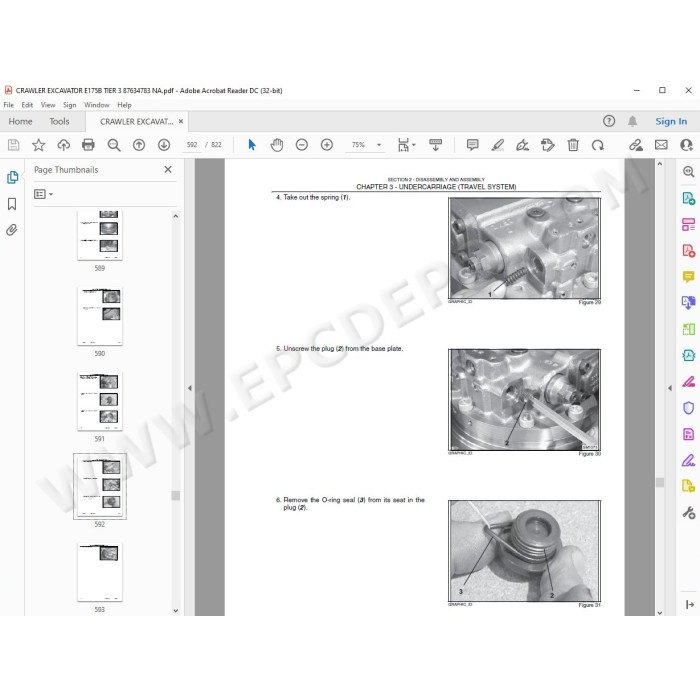
Task: Click the document vertical scrollbar handle
Action: (x=660, y=482)
